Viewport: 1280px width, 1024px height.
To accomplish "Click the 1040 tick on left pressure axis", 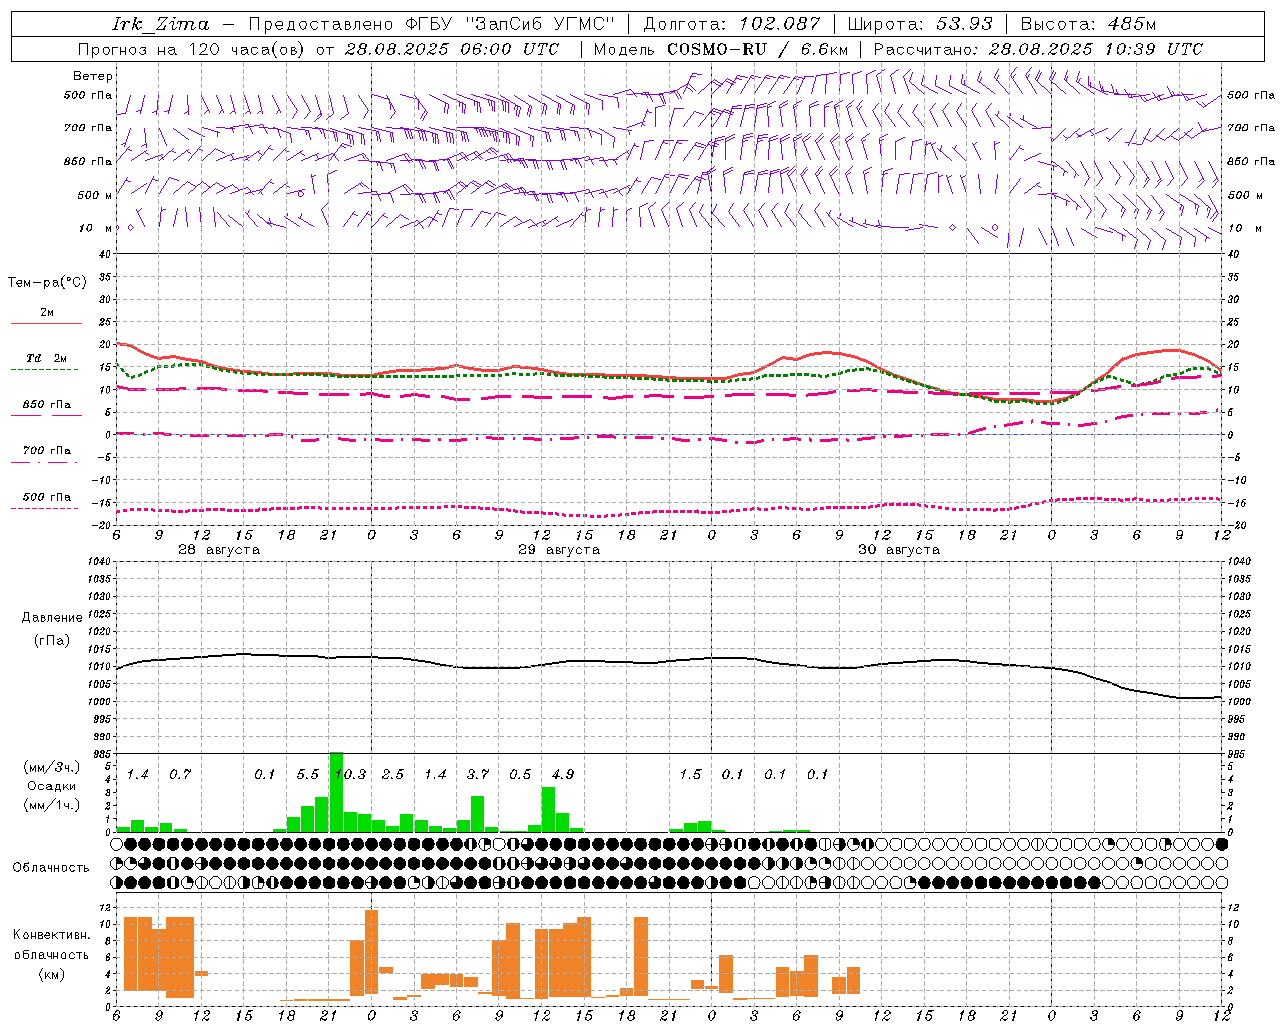I will (98, 562).
